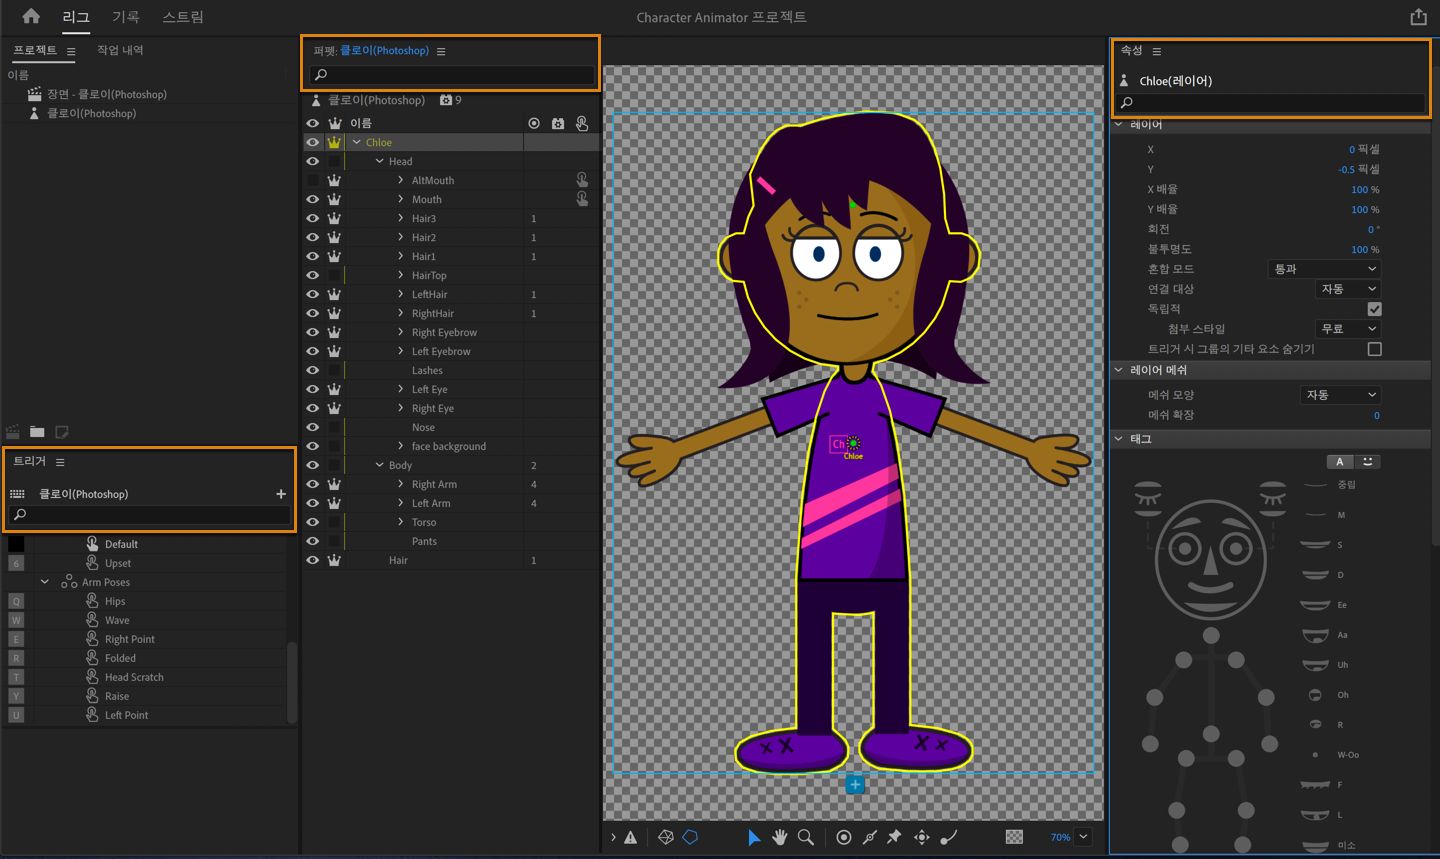Select the Dragger tool
Screen dimensions: 1440x859
tap(921, 837)
